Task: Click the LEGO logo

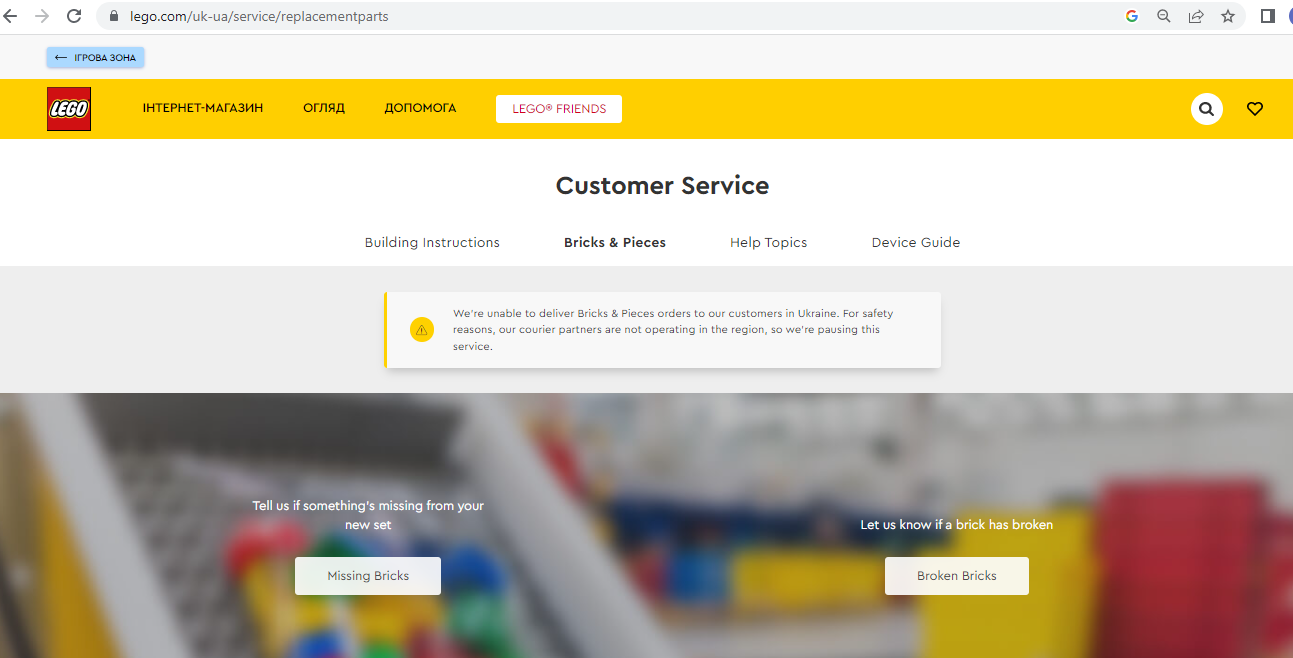Action: click(69, 109)
